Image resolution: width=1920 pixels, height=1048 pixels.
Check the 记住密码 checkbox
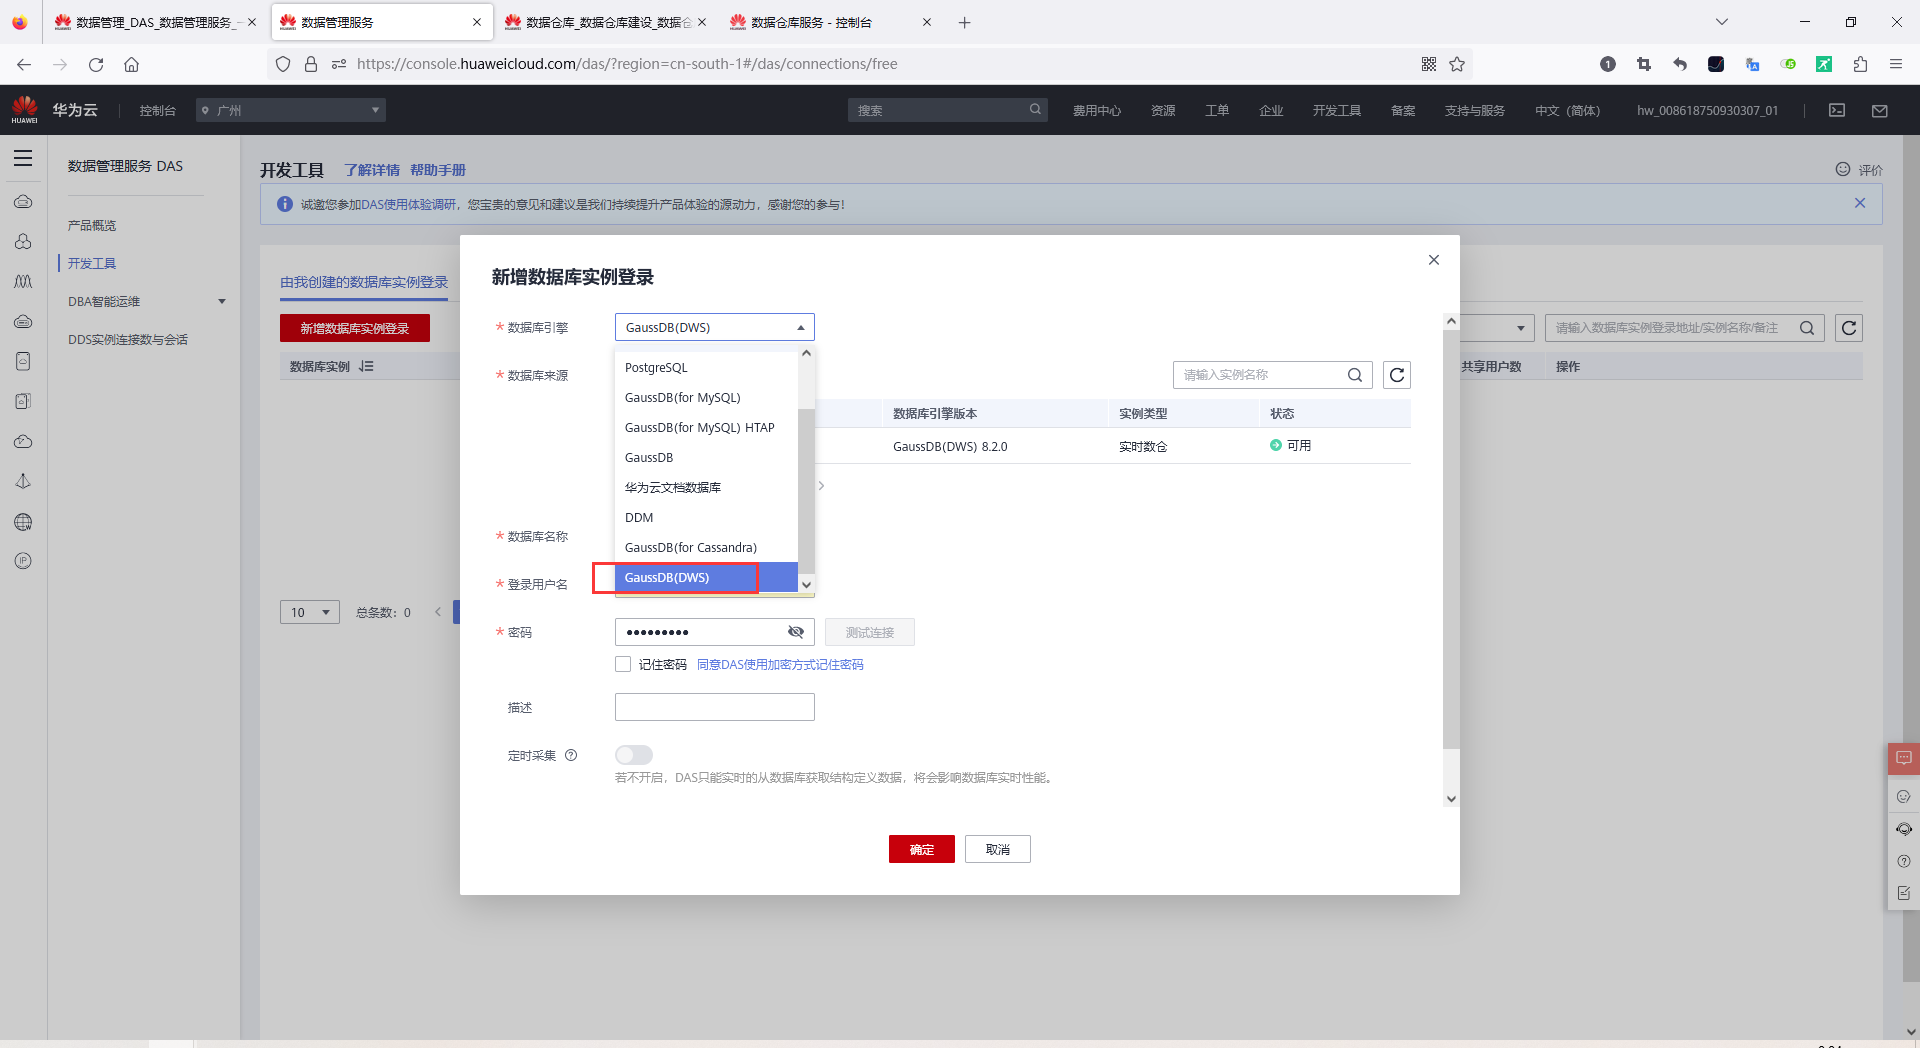623,664
